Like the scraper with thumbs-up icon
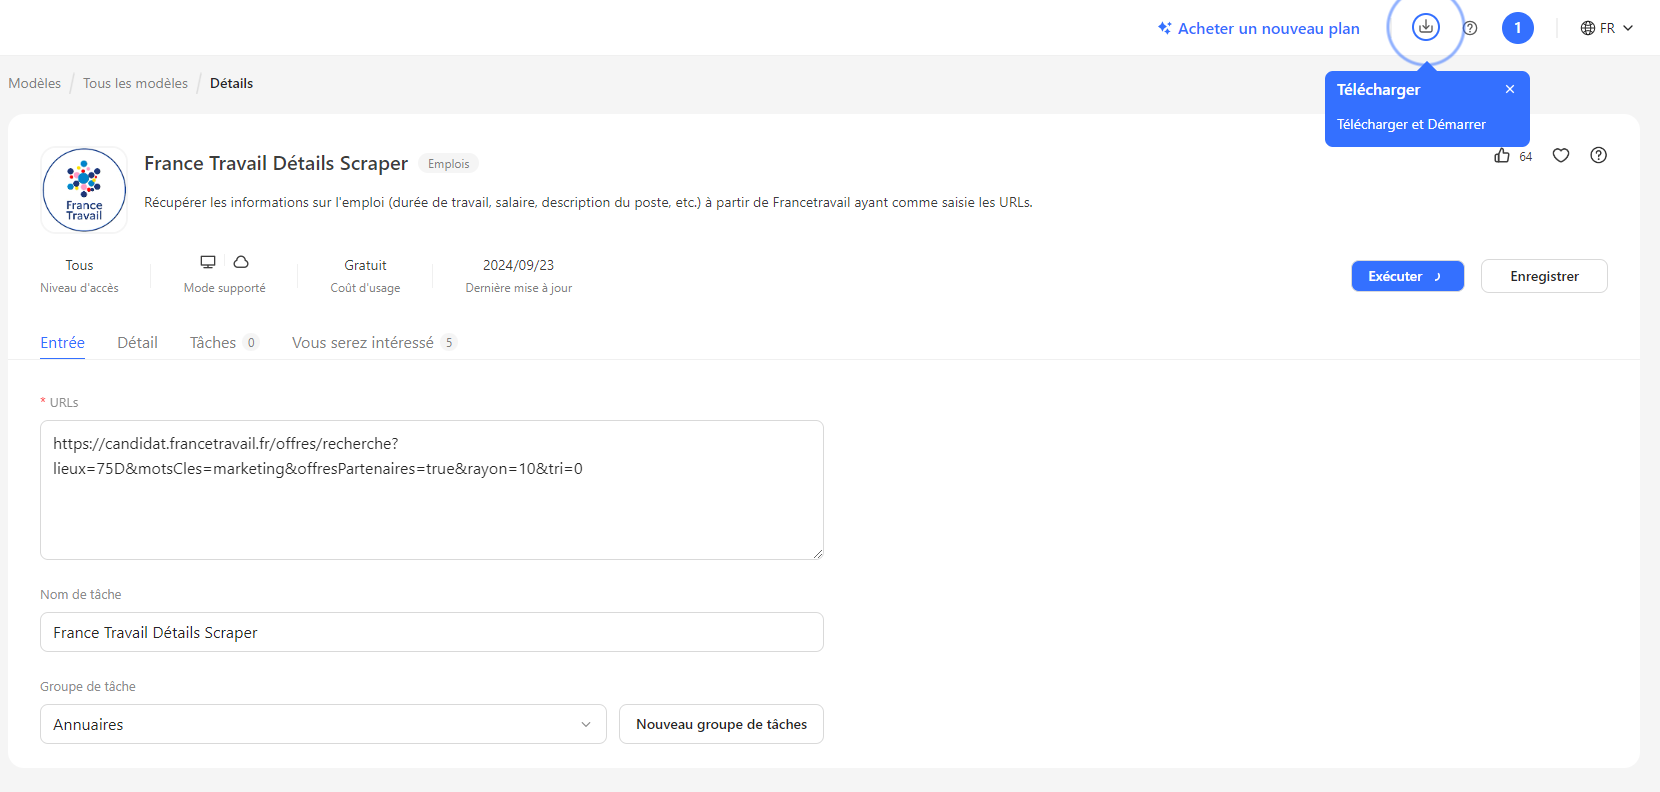1660x792 pixels. click(x=1502, y=155)
